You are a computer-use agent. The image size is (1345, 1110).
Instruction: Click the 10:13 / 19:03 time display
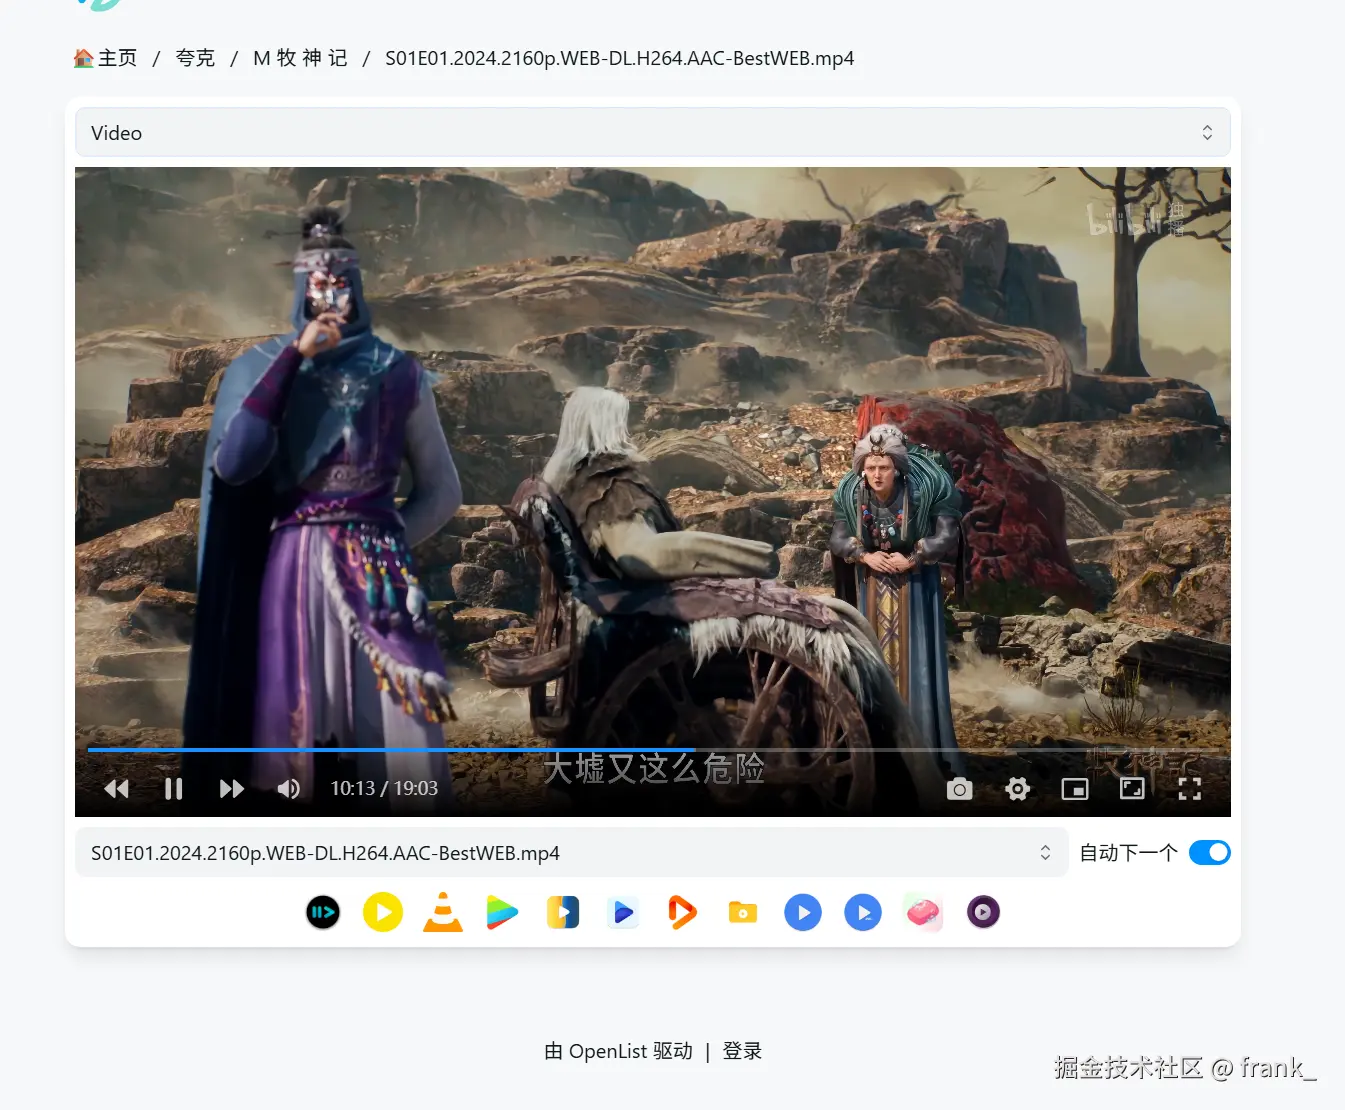(x=384, y=789)
